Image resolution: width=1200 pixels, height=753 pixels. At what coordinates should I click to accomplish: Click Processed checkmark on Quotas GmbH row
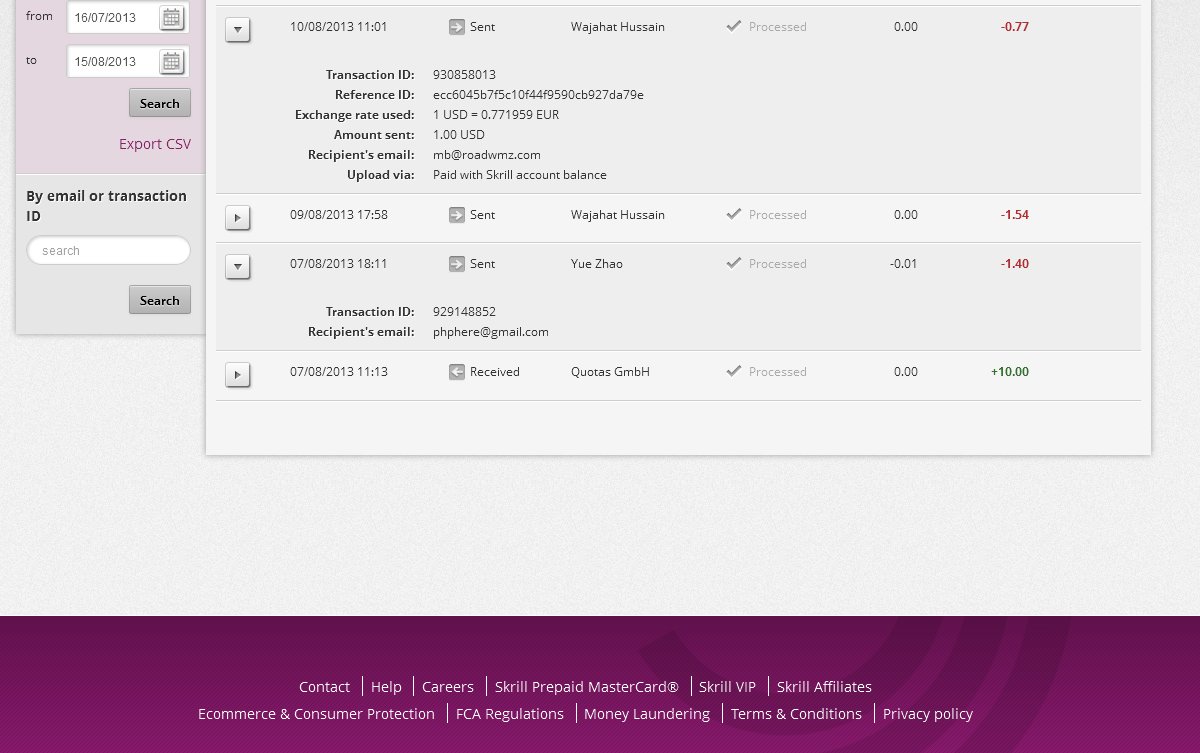[734, 371]
